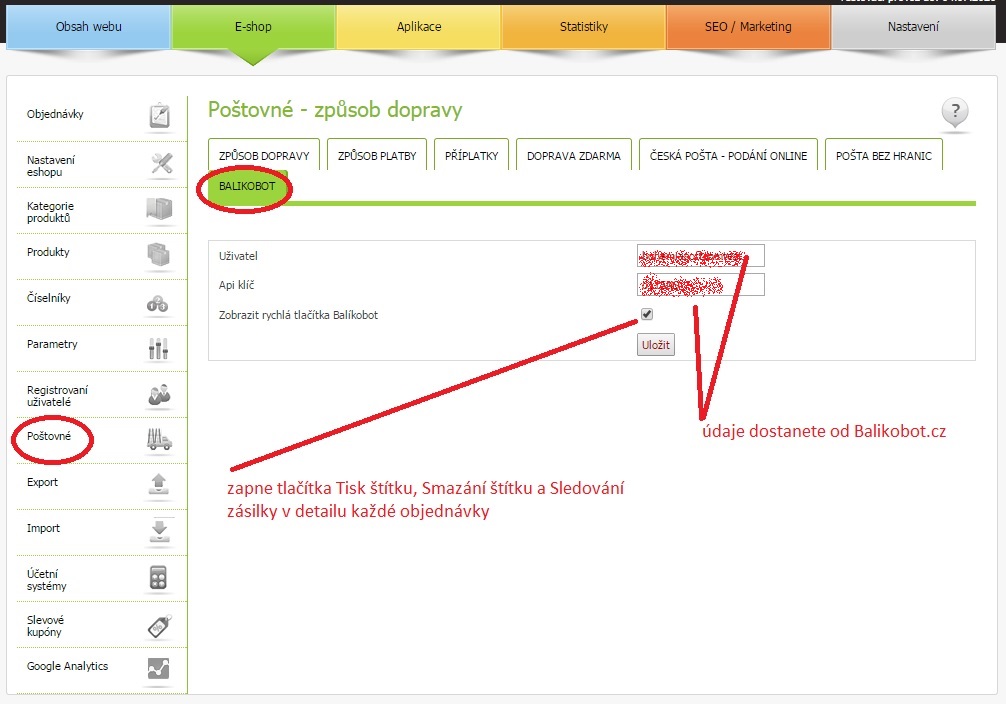Screen dimensions: 1006x704
Task: Open the Google Analytics sidebar link
Action: 67,666
